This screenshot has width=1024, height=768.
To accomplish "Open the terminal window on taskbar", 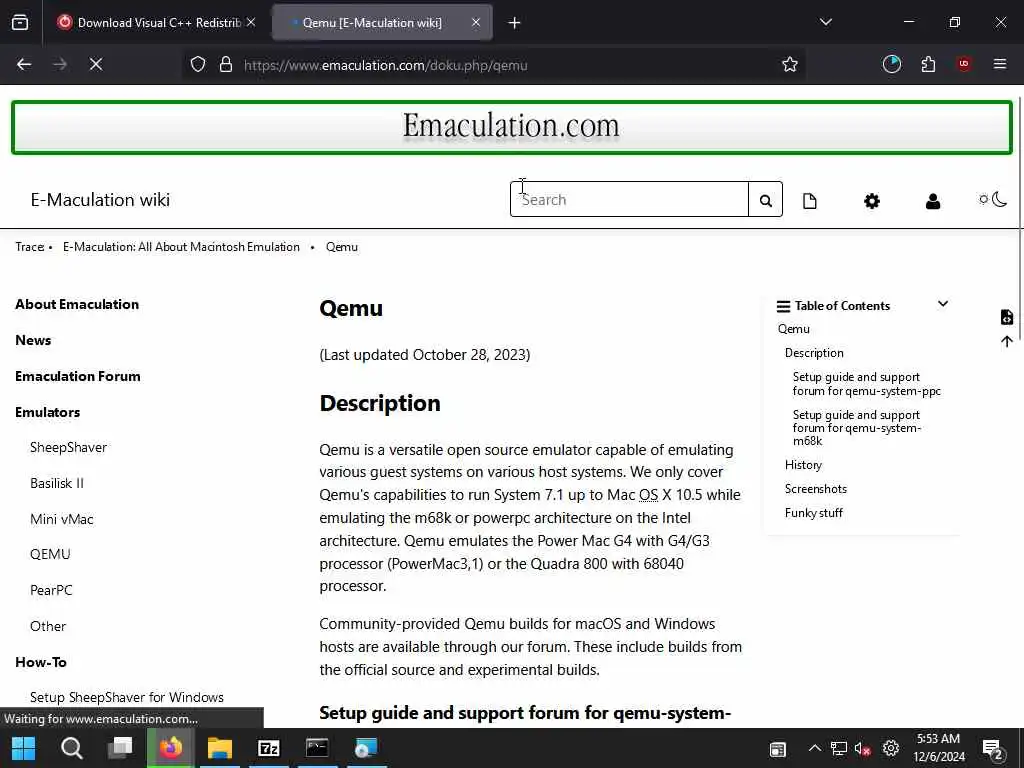I will [317, 748].
